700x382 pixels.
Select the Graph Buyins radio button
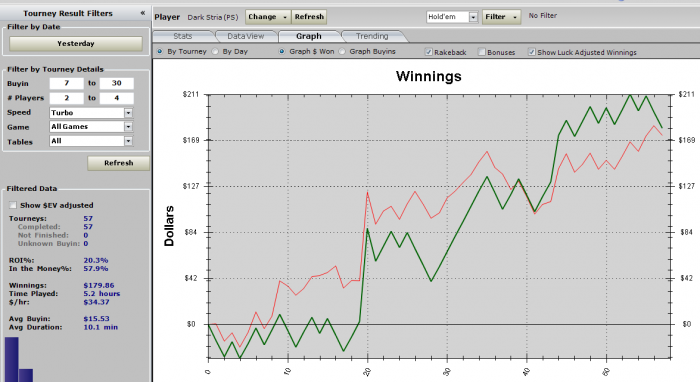[342, 52]
